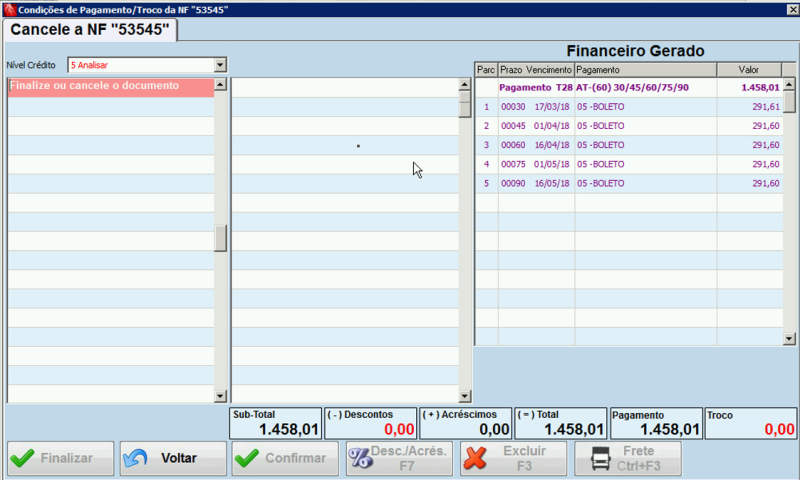Select installment row dated 01/05/18
The height and width of the screenshot is (480, 800).
[629, 164]
